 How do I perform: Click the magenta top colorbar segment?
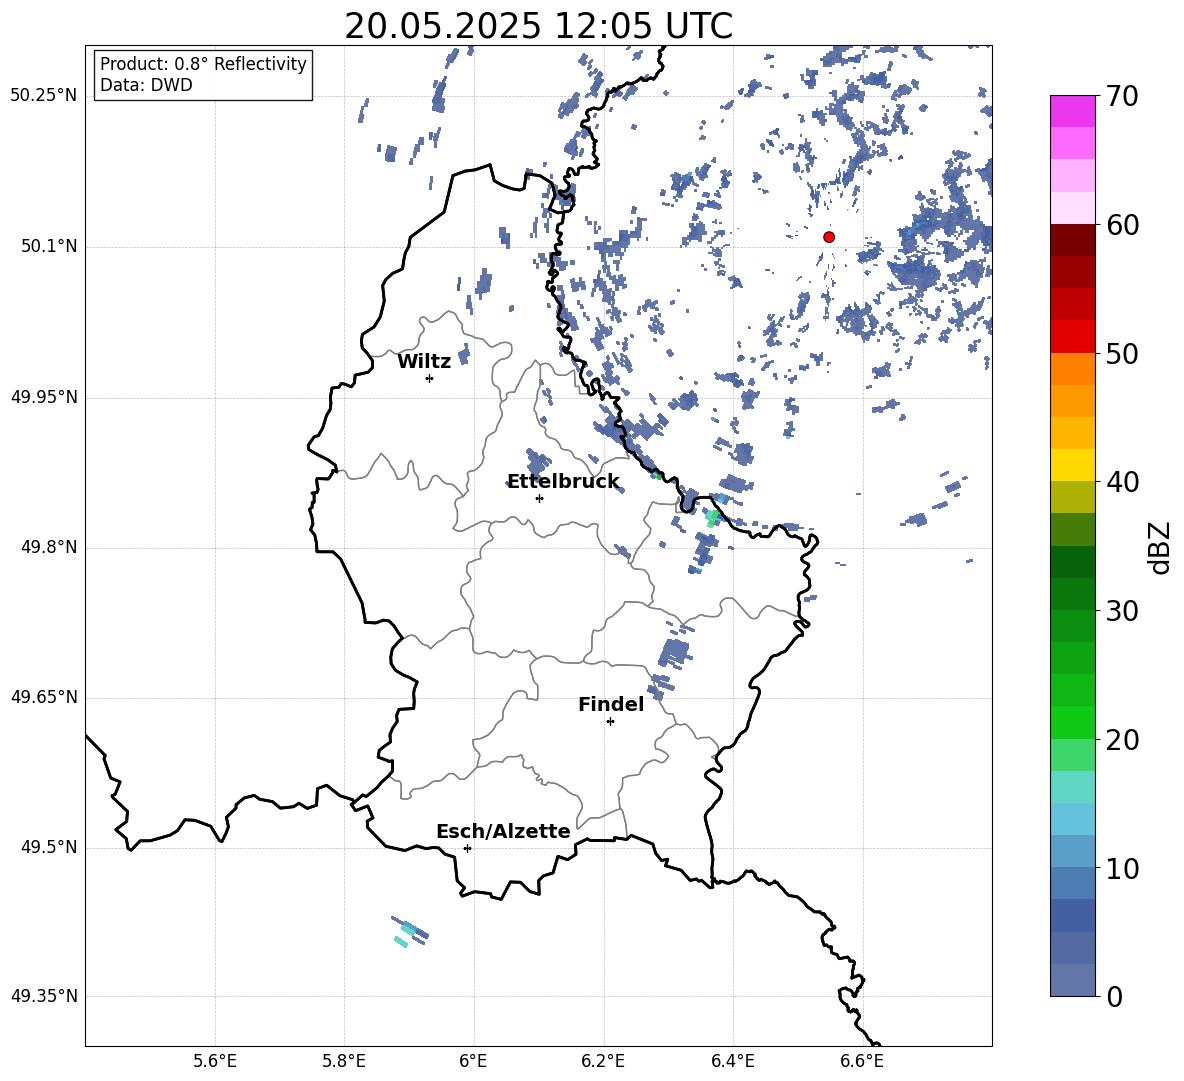pyautogui.click(x=1073, y=111)
